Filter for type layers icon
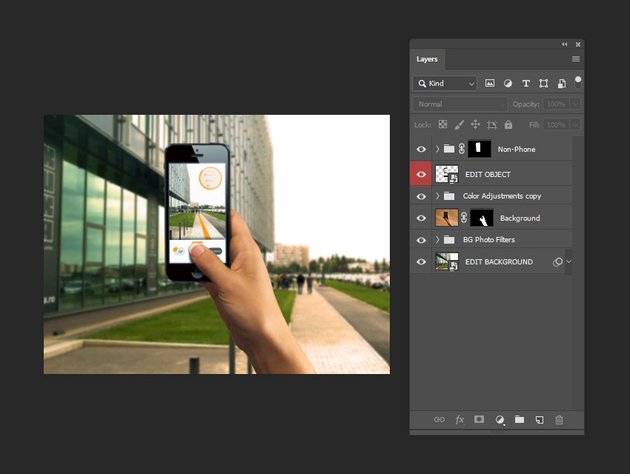The width and height of the screenshot is (630, 474). click(526, 84)
